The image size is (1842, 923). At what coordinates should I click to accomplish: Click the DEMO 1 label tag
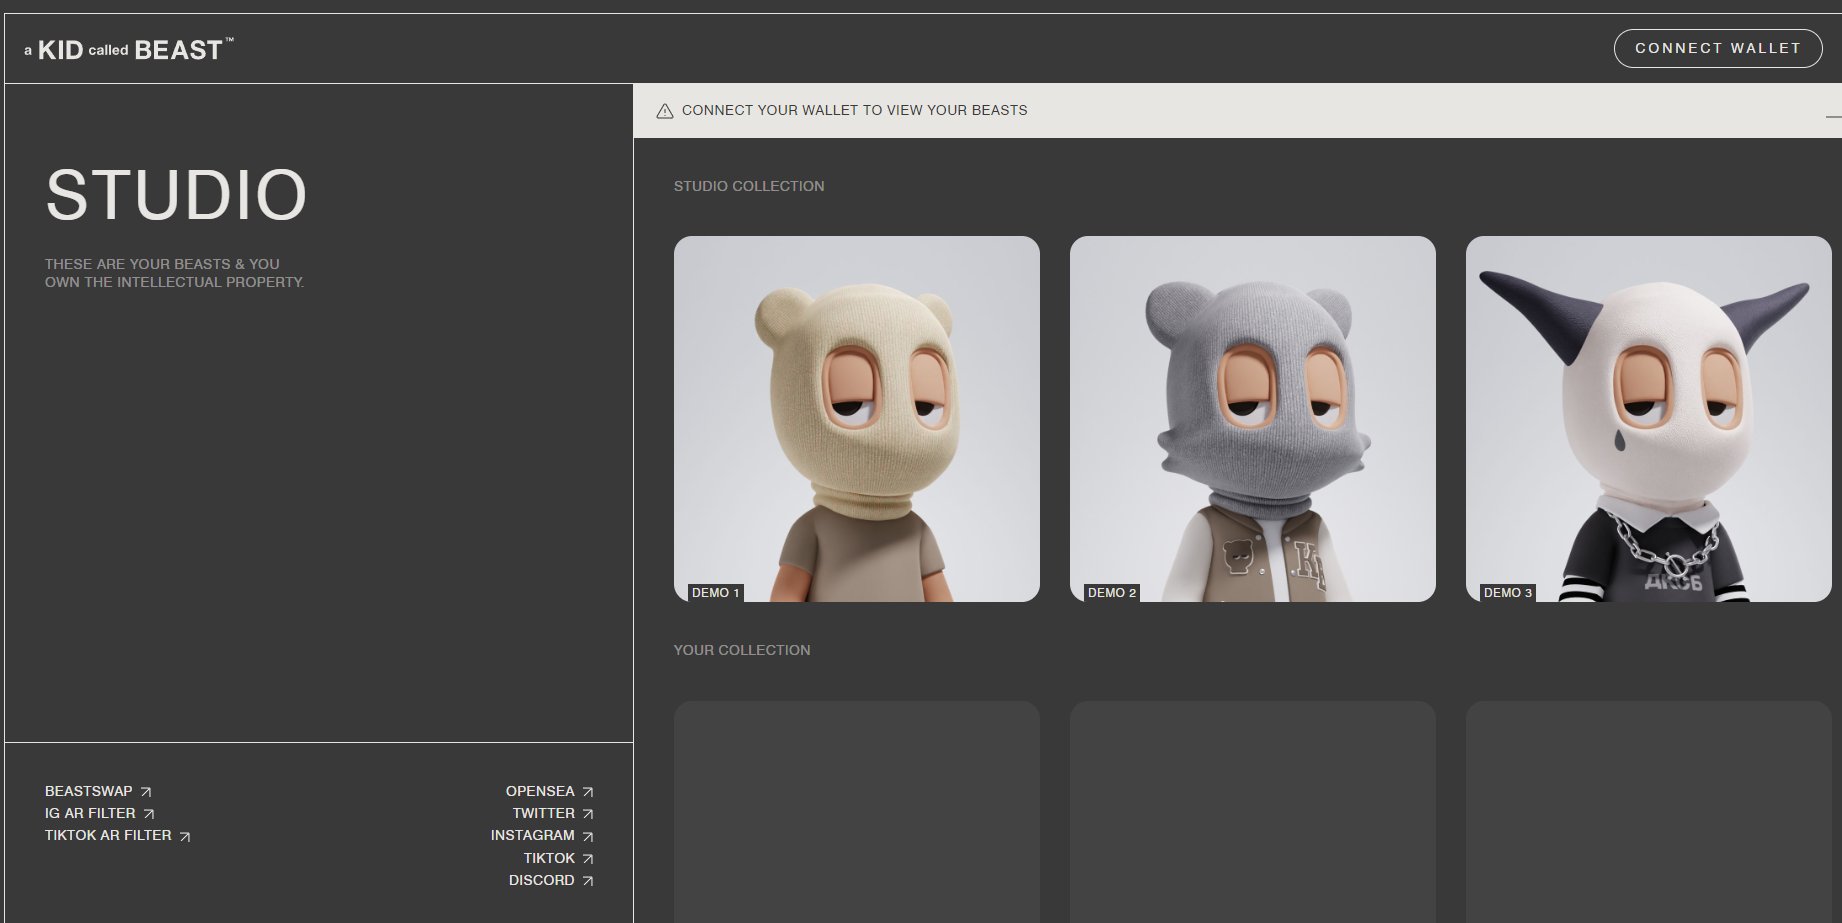pos(716,593)
